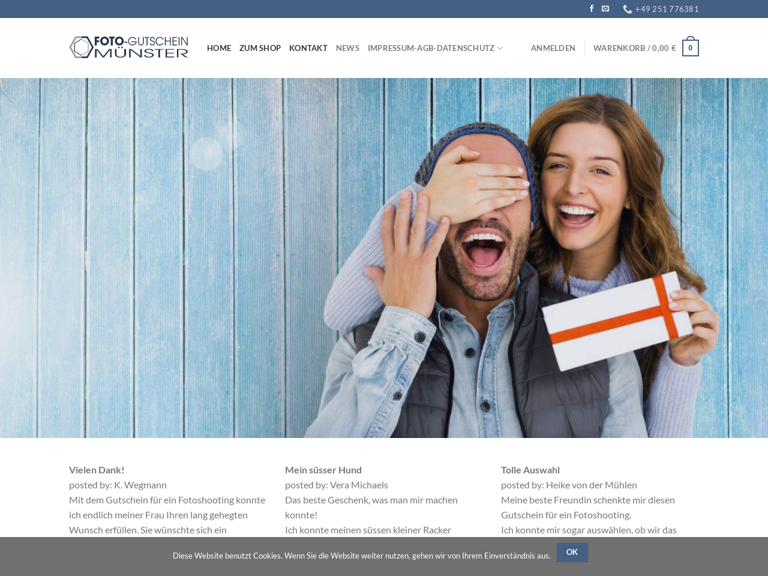
Task: Open the shopping cart bag icon
Action: [x=690, y=48]
